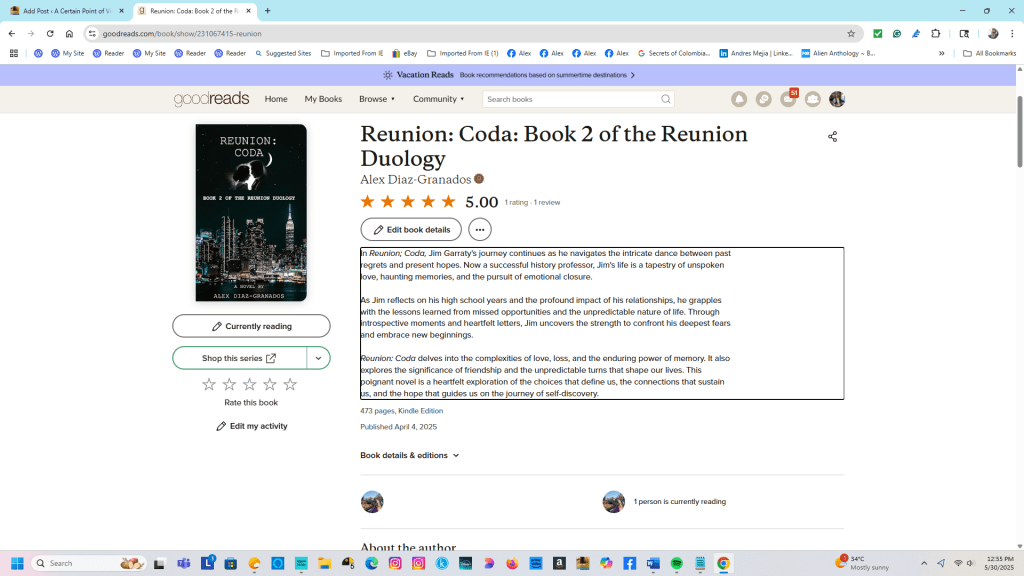The height and width of the screenshot is (576, 1024).
Task: Click in the Search books field
Action: tap(570, 99)
